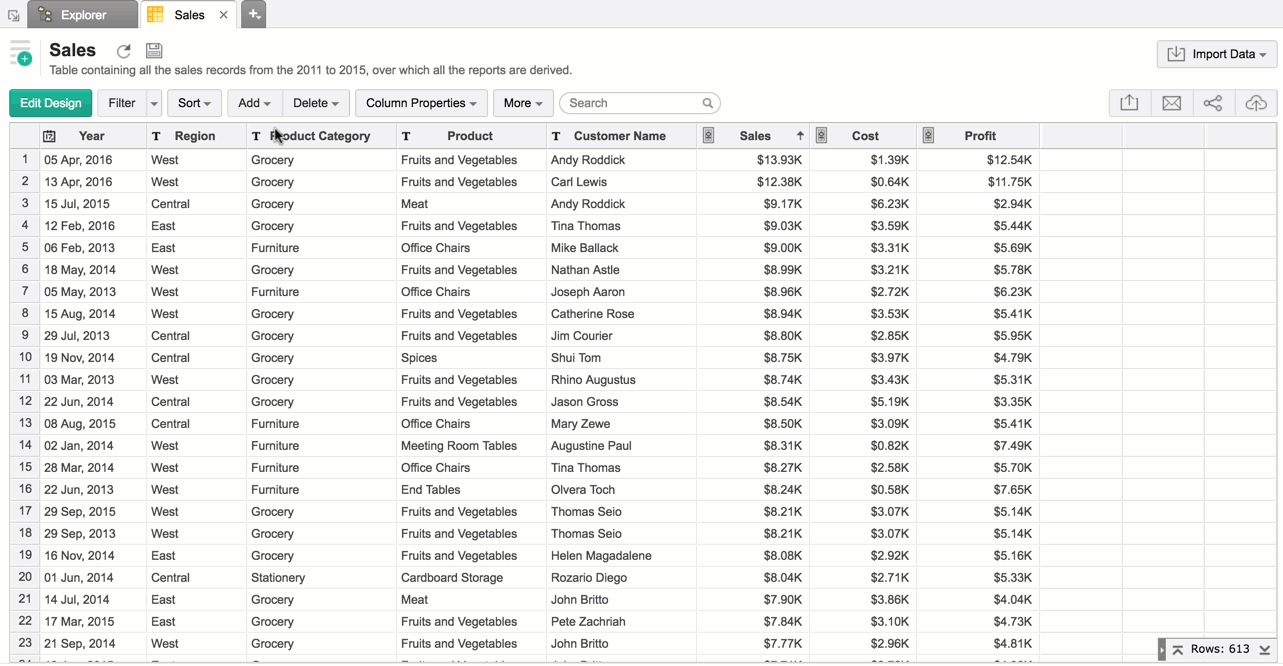Jump to last row using bottom arrow icon
1283x666 pixels.
point(1265,650)
